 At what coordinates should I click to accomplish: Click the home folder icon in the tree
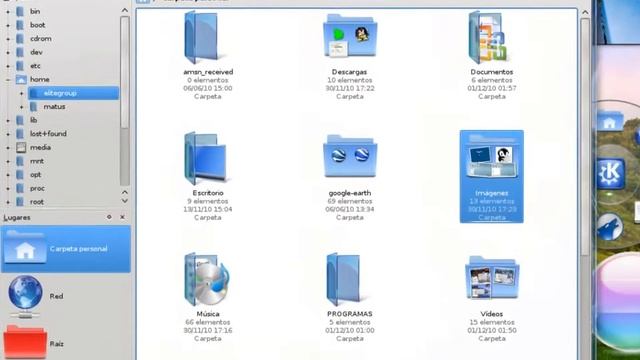click(x=21, y=79)
